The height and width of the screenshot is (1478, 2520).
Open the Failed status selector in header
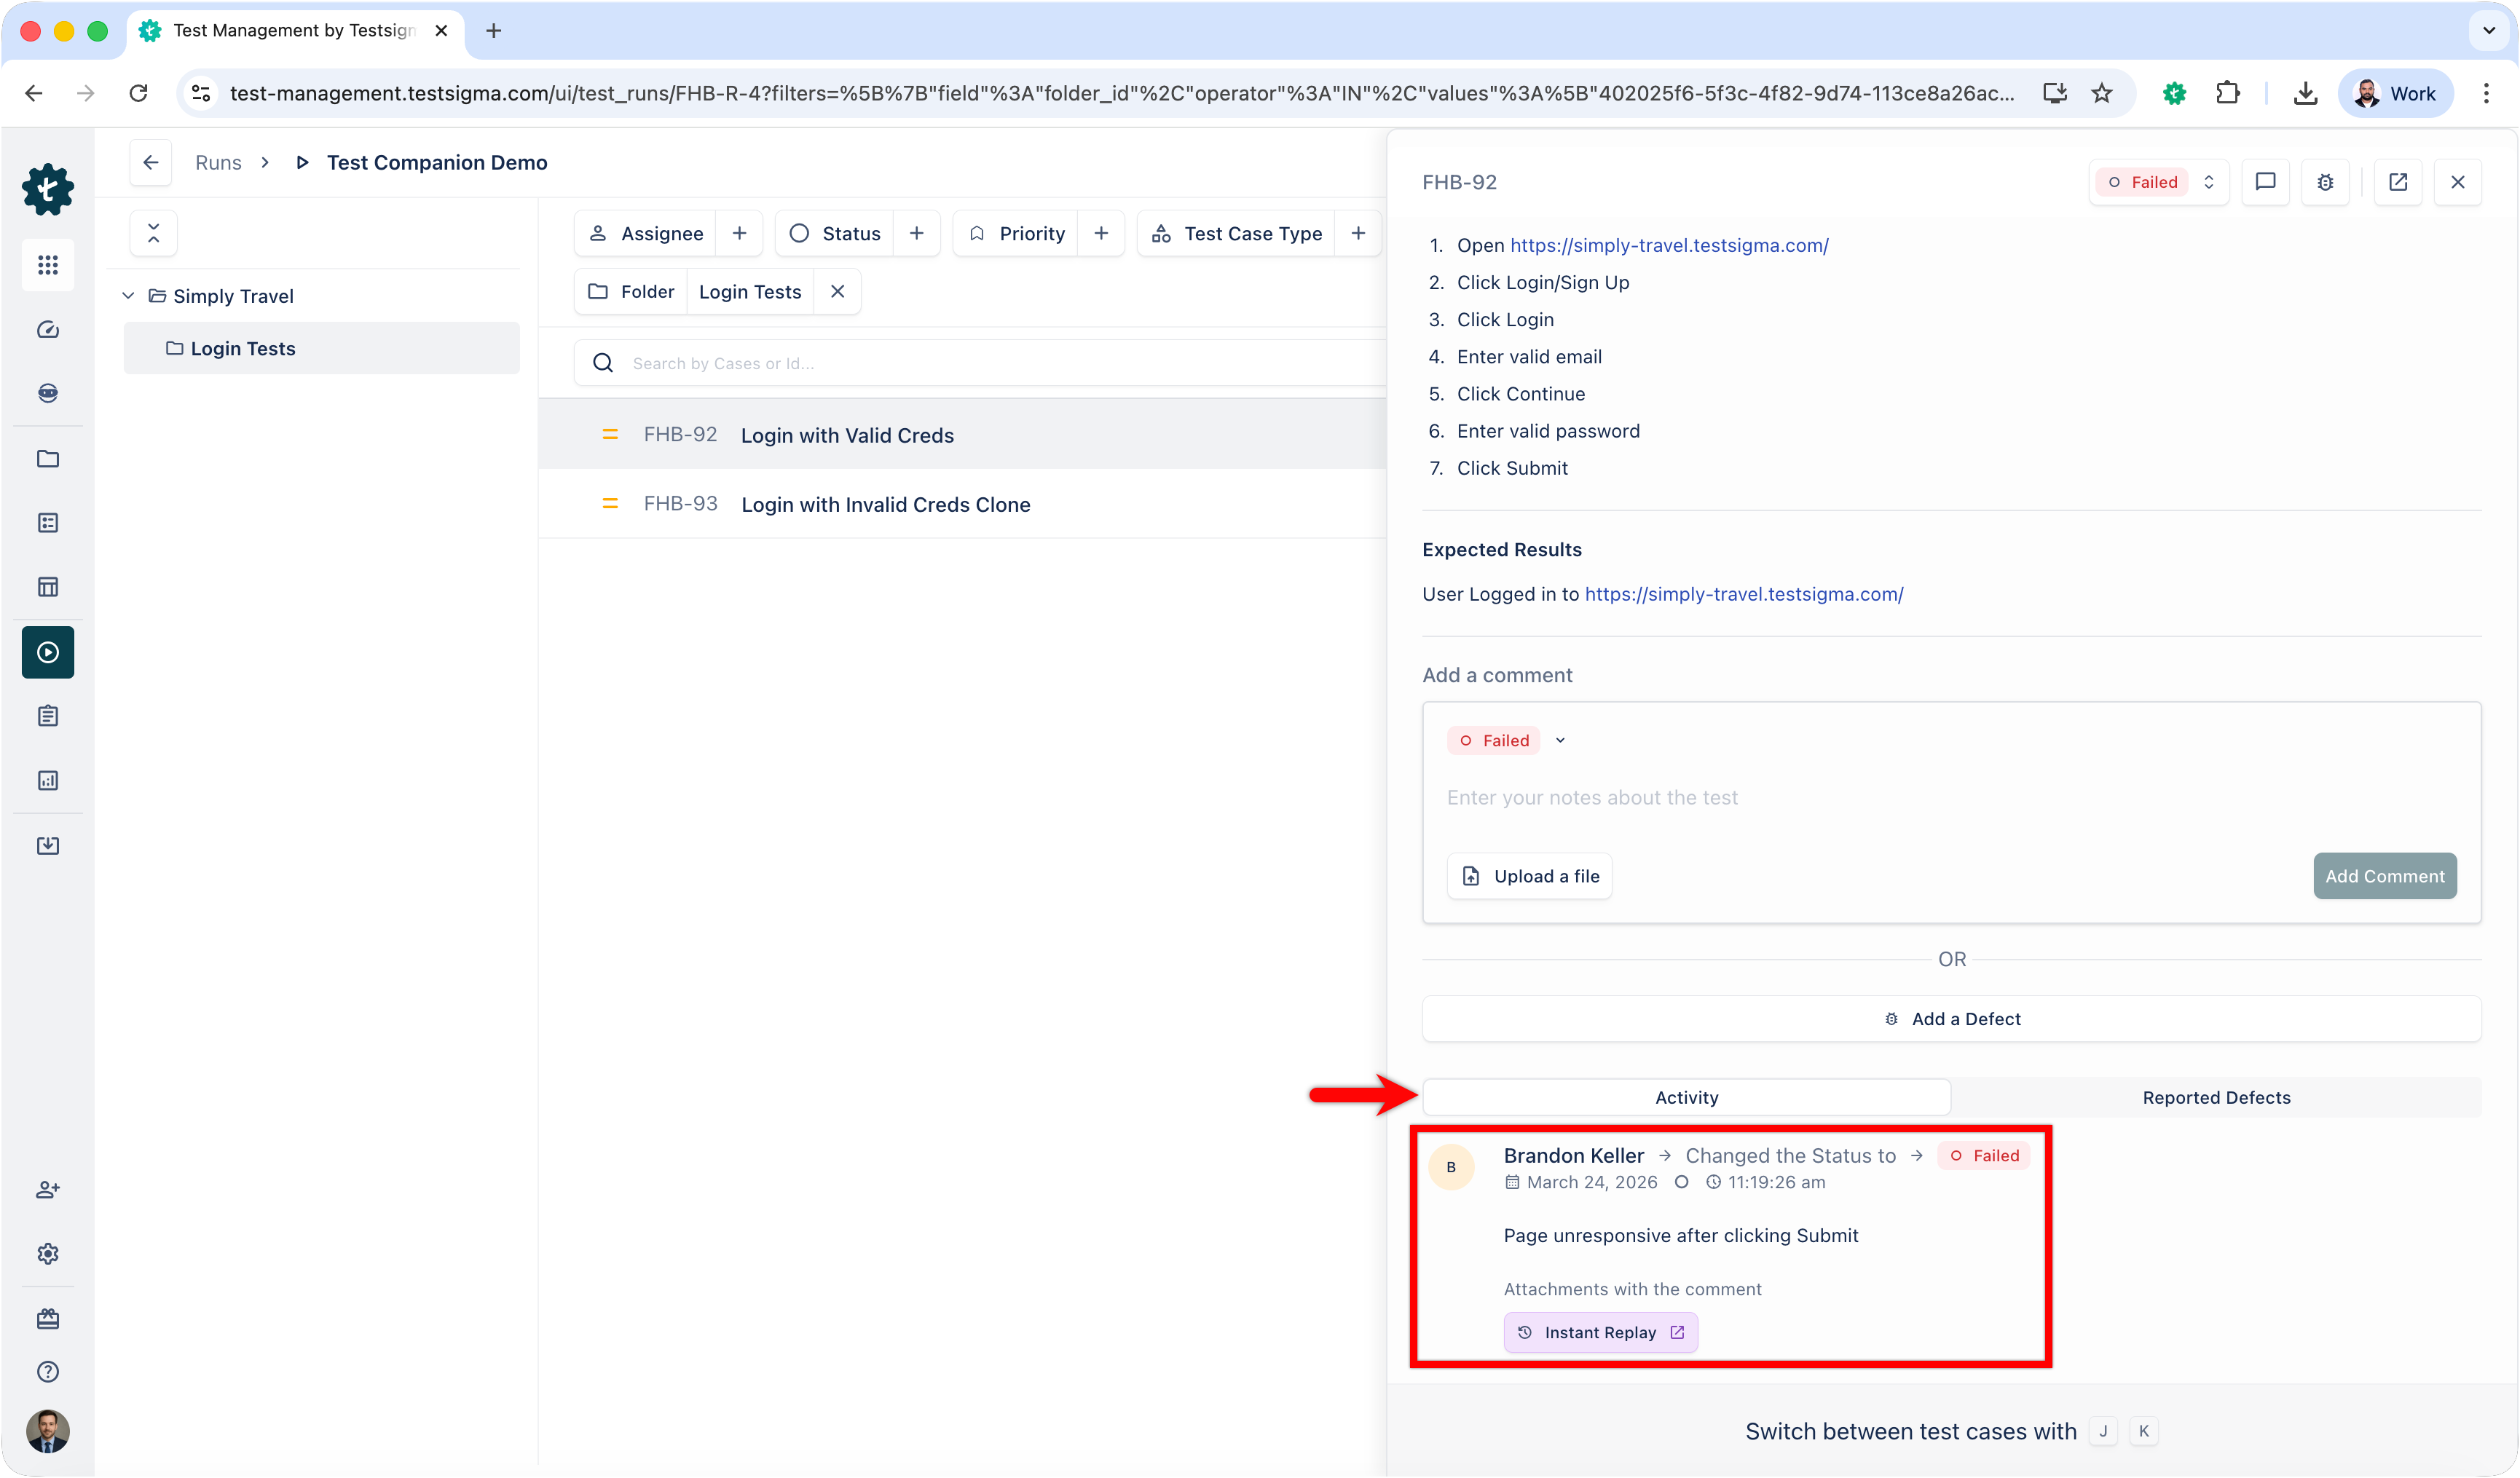(2158, 182)
